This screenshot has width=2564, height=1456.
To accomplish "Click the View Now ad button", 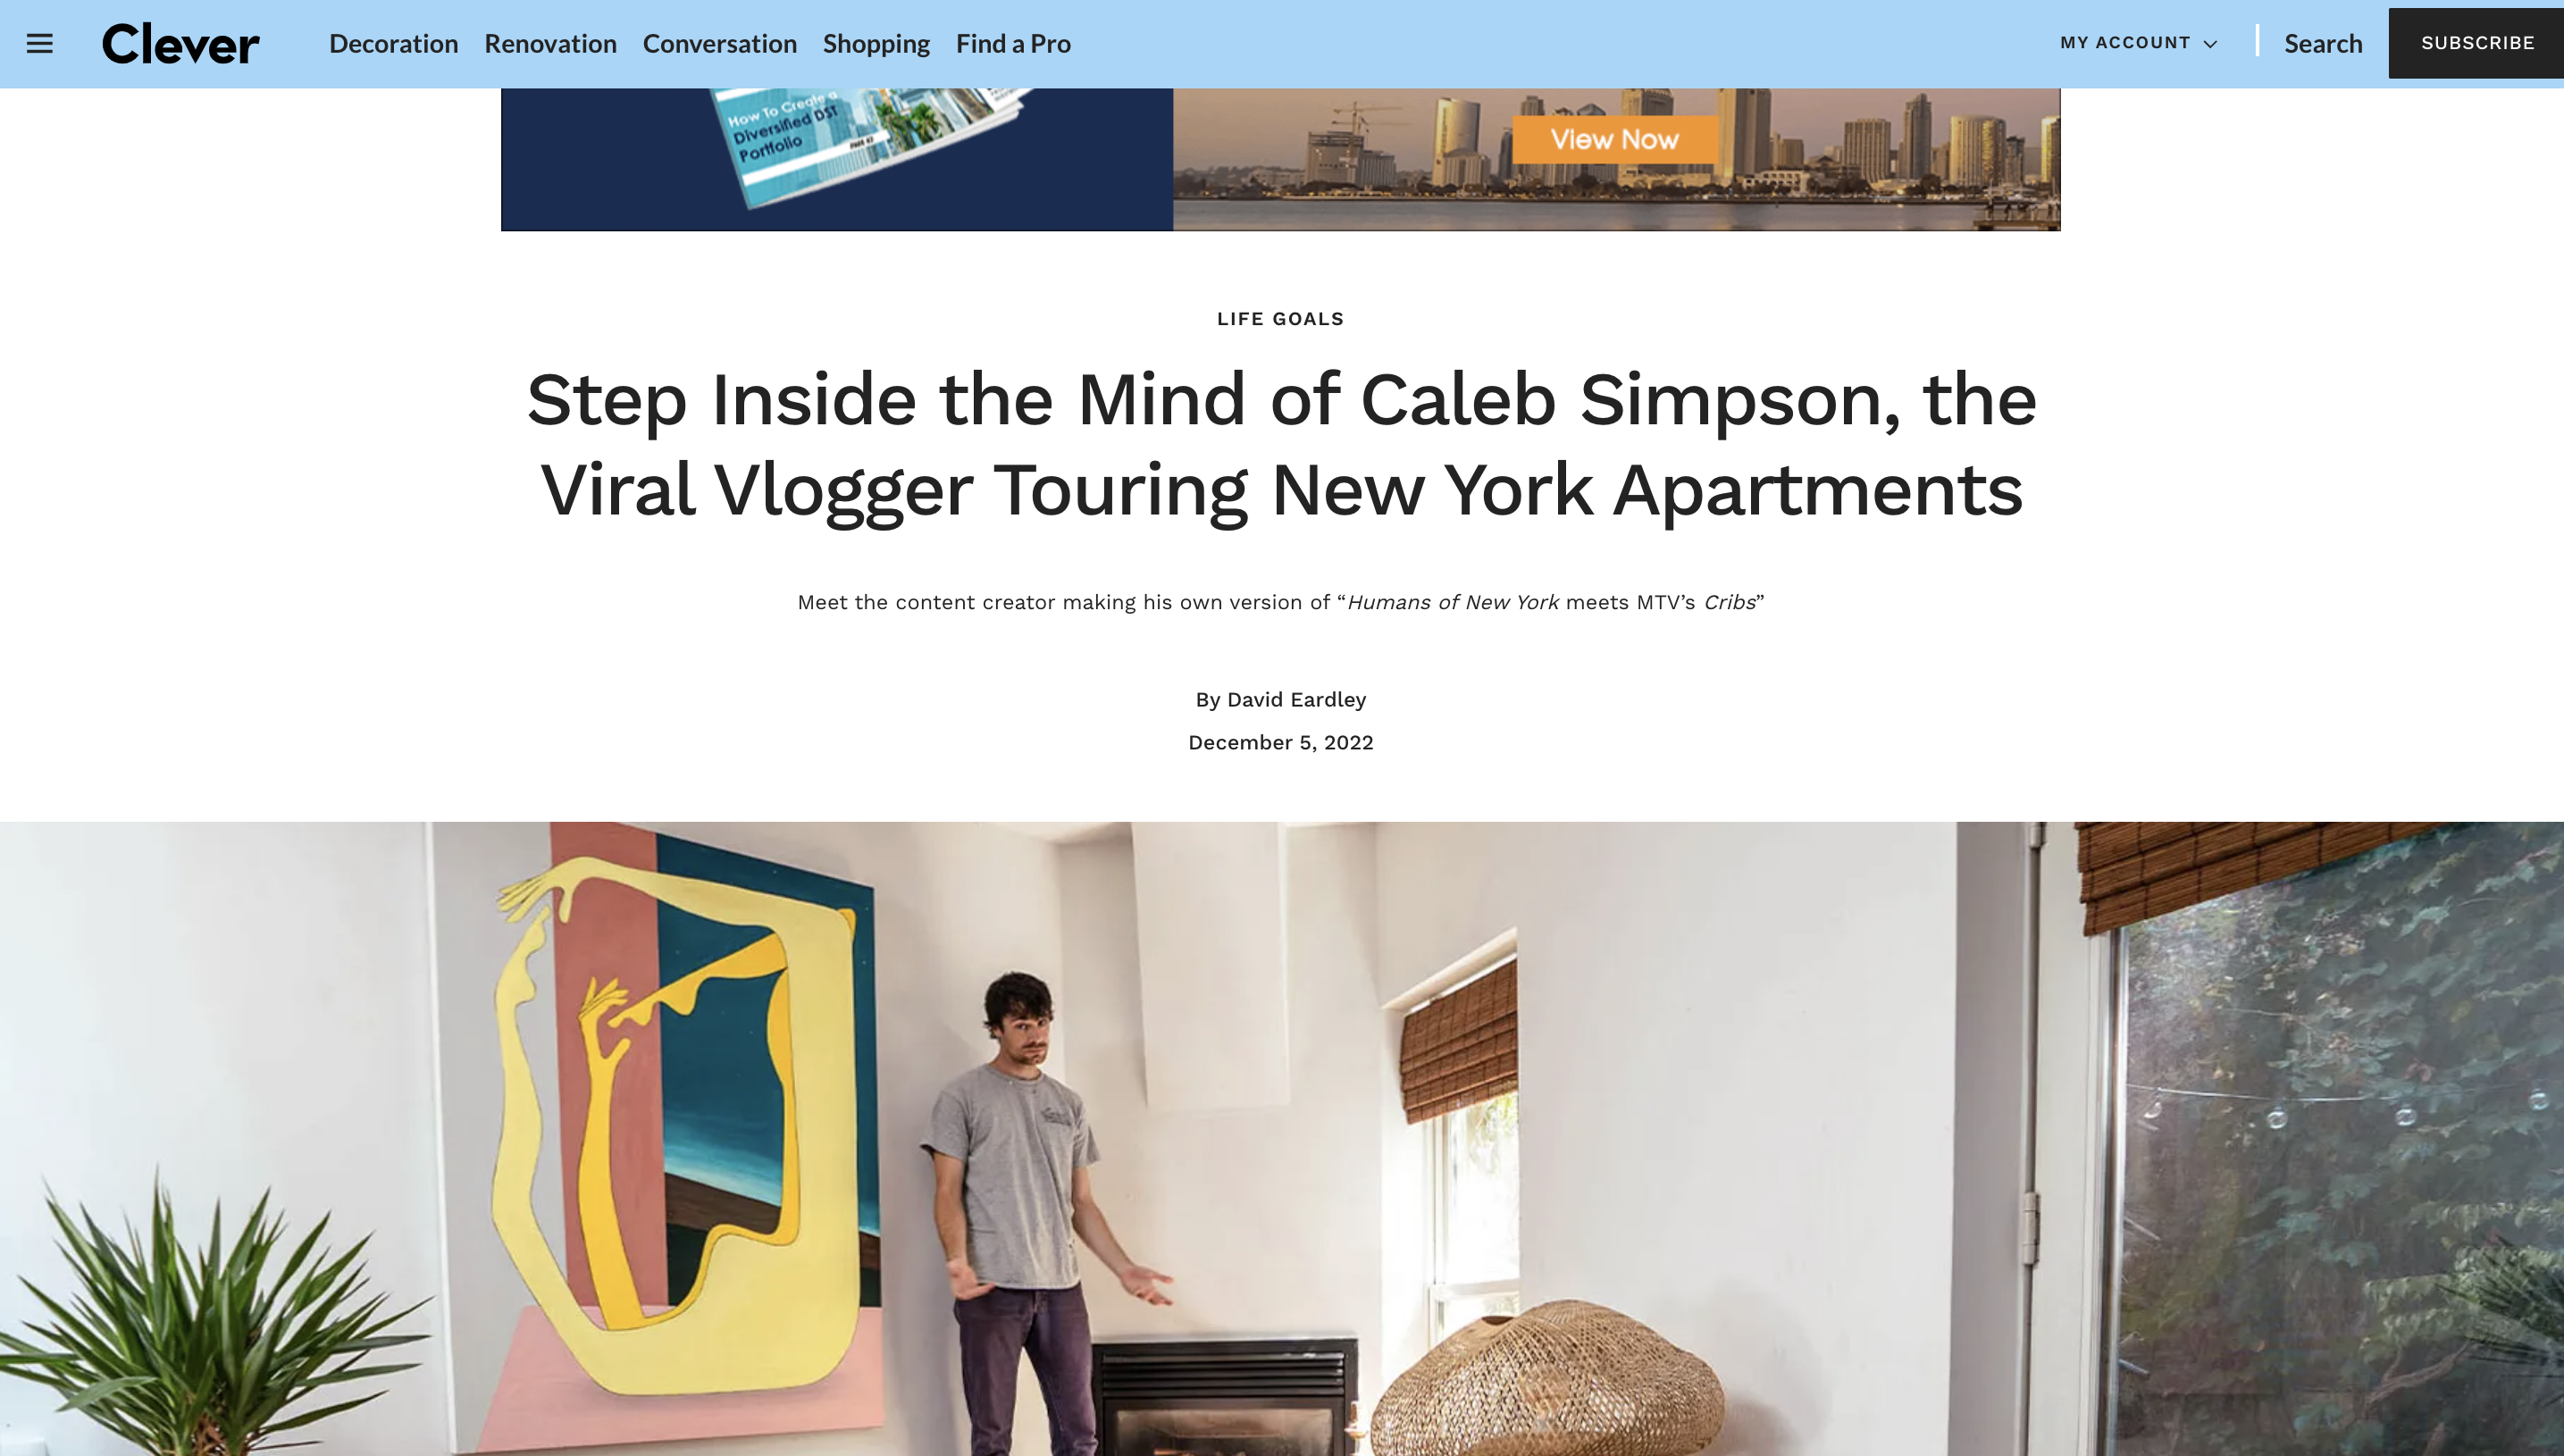I will pos(1614,139).
